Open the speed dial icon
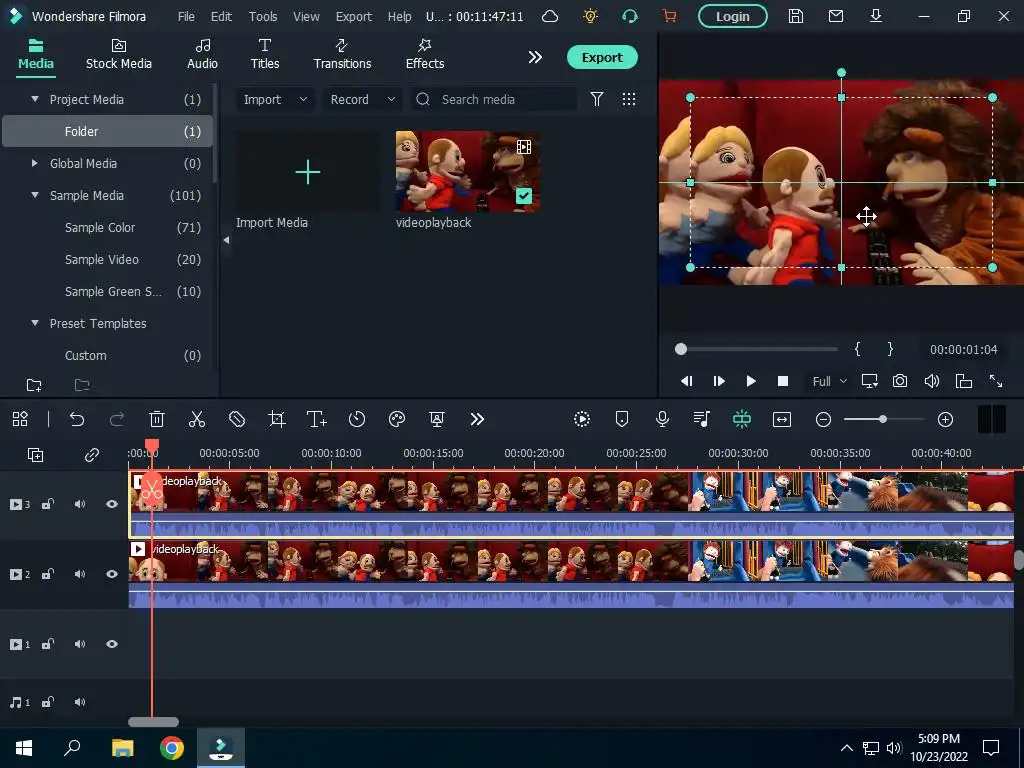The width and height of the screenshot is (1024, 768). click(x=357, y=419)
